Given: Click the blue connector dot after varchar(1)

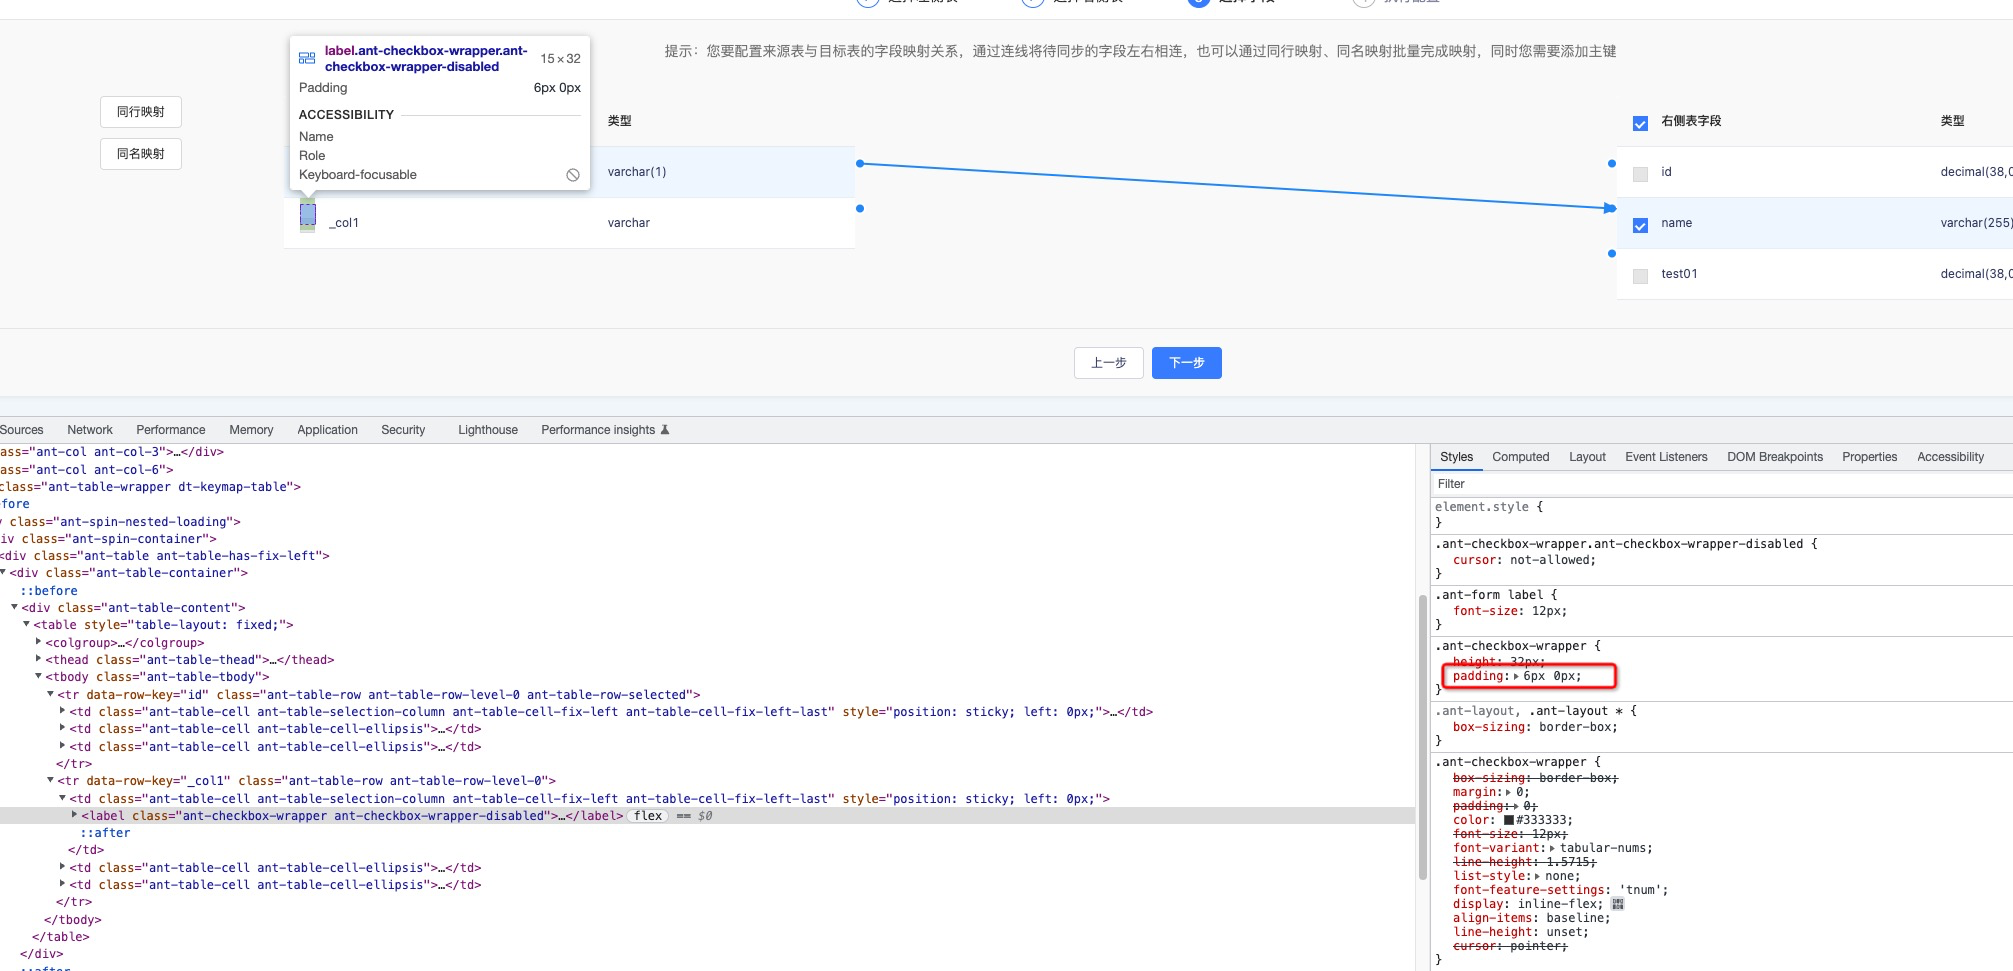Looking at the screenshot, I should (860, 163).
